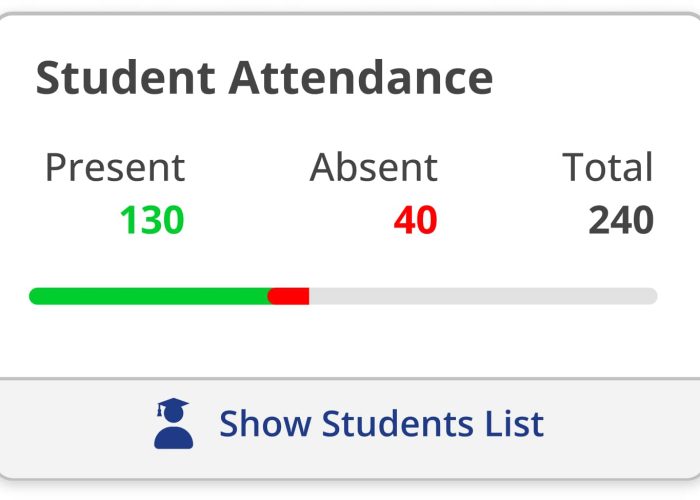This screenshot has height=500, width=700.
Task: Click the red 40 absent count
Action: [415, 220]
